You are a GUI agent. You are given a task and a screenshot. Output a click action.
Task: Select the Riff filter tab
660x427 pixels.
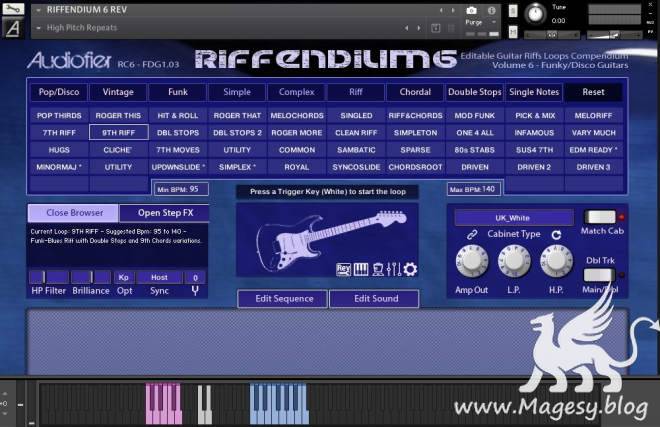pyautogui.click(x=356, y=92)
